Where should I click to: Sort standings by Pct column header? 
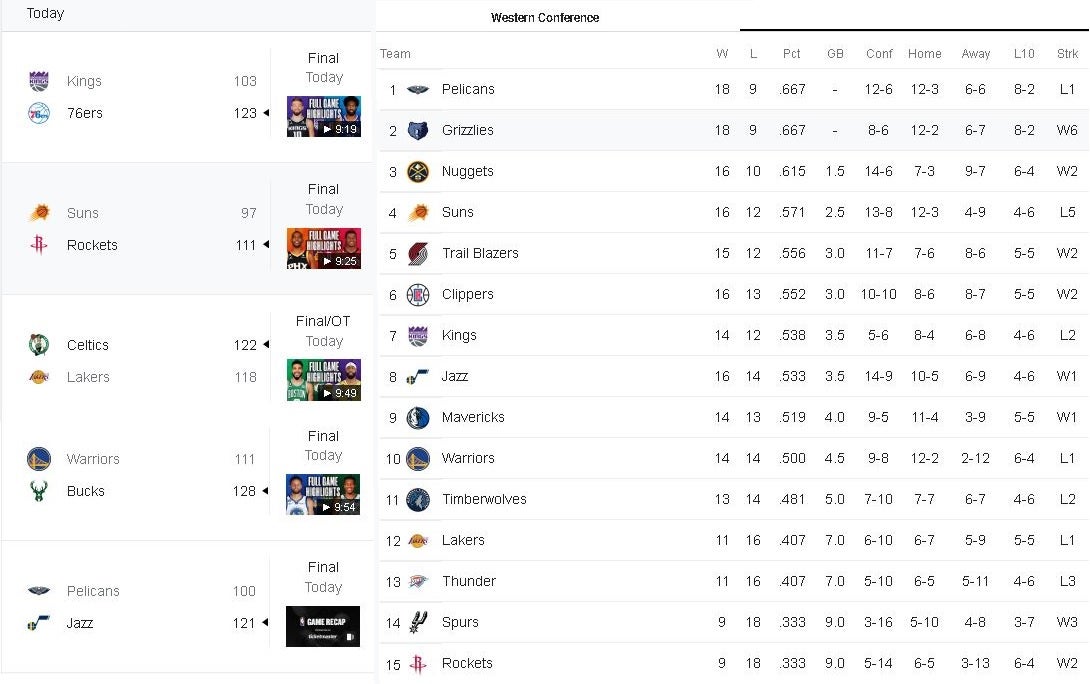[791, 54]
